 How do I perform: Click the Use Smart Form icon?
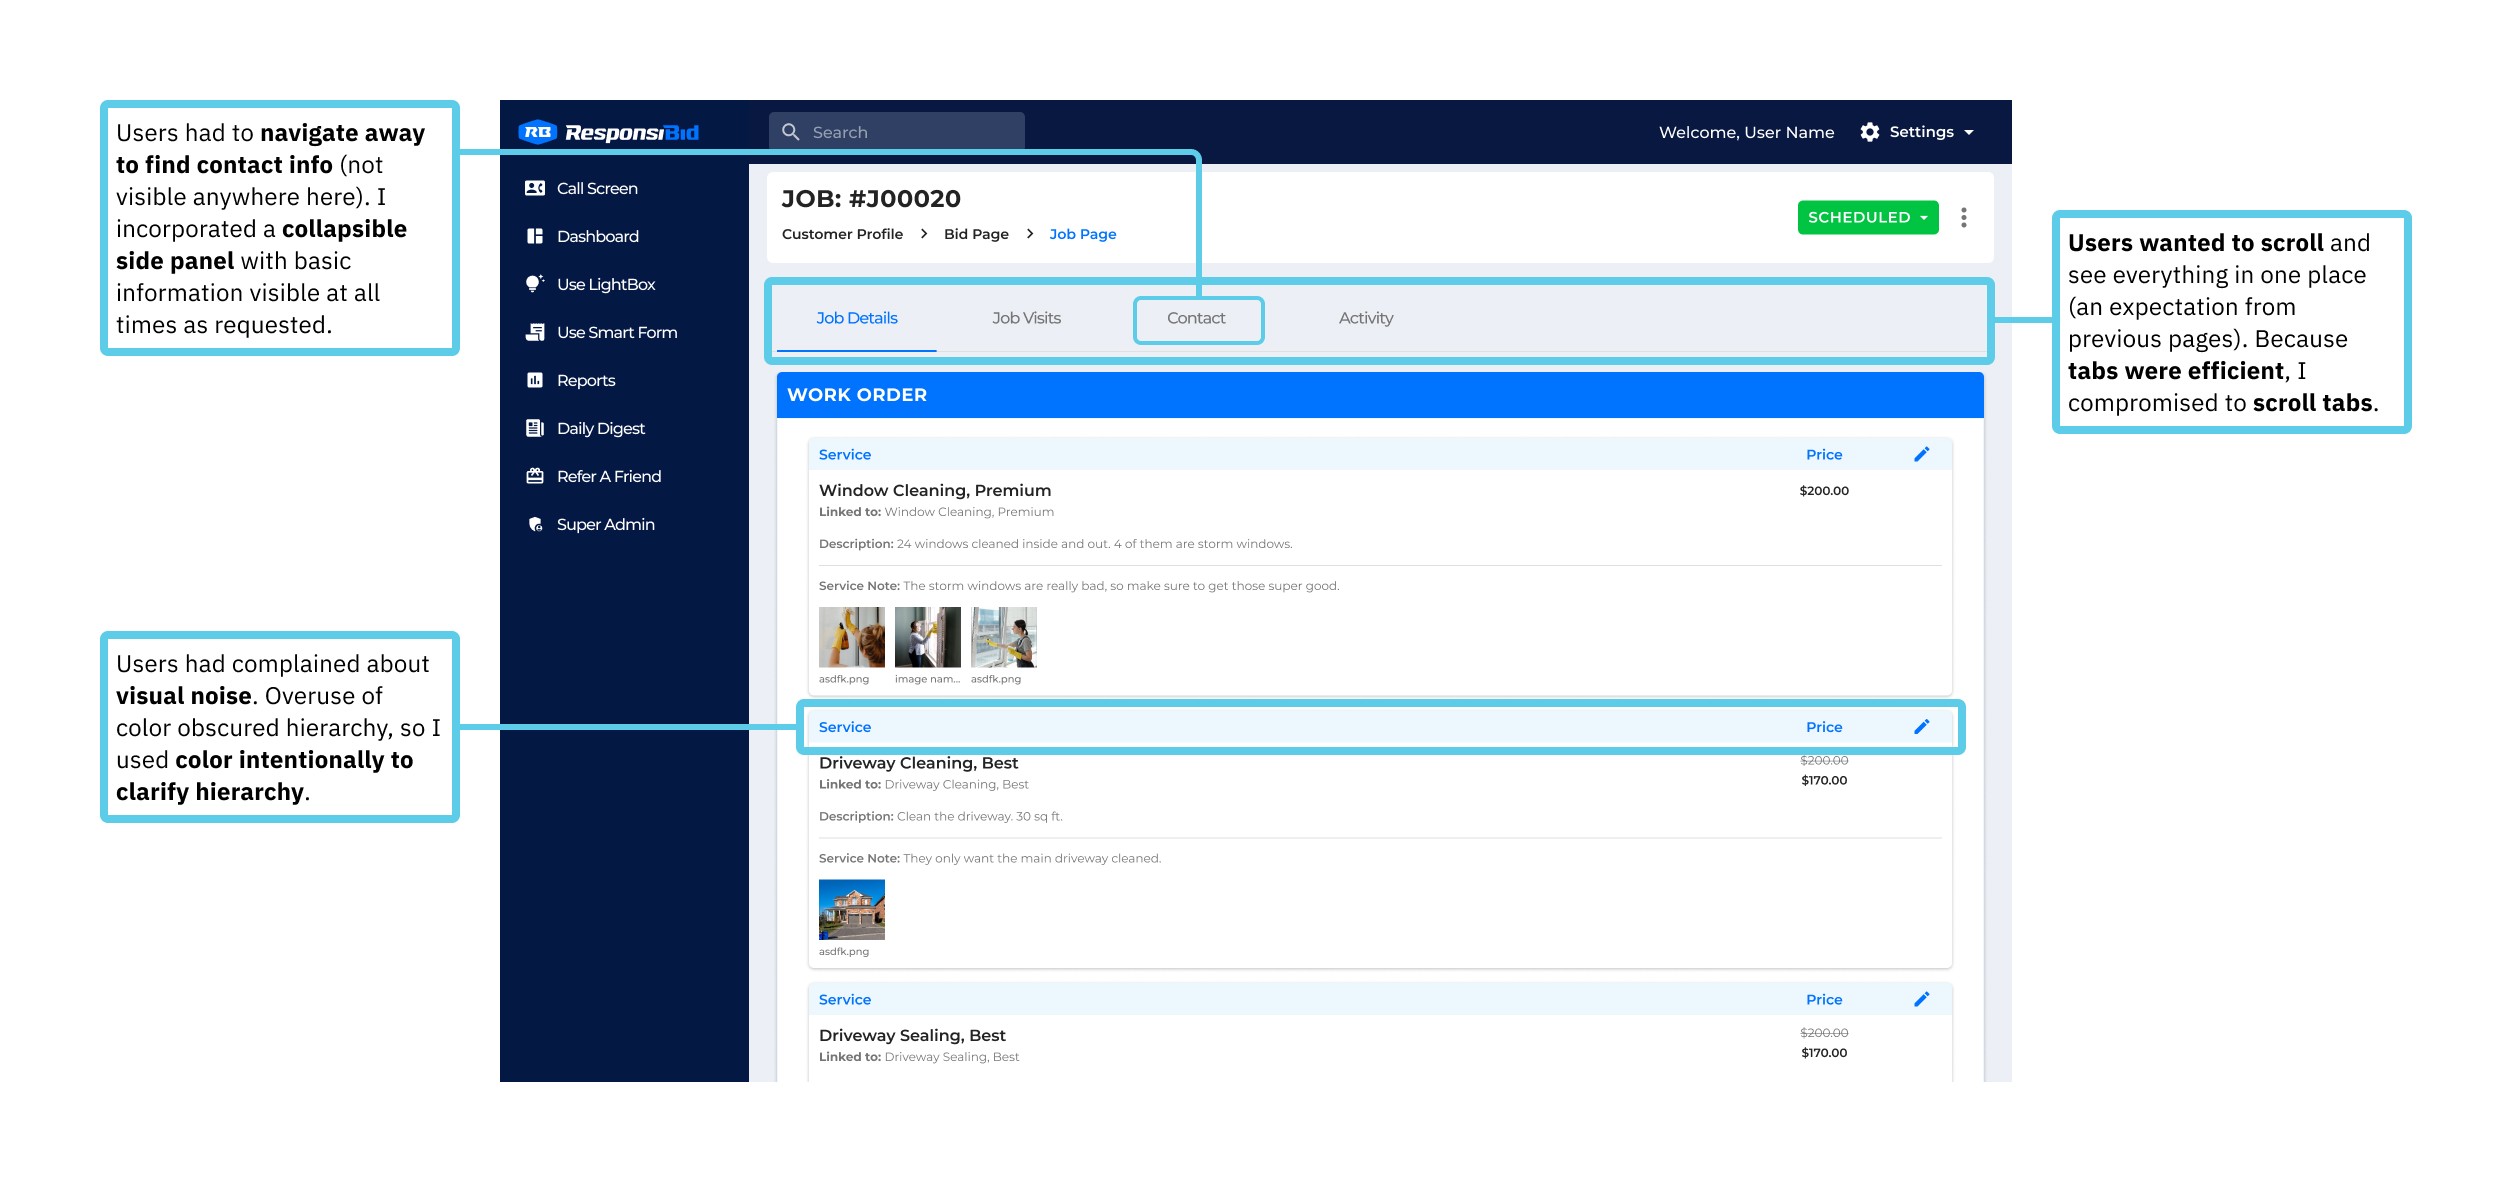pos(535,332)
